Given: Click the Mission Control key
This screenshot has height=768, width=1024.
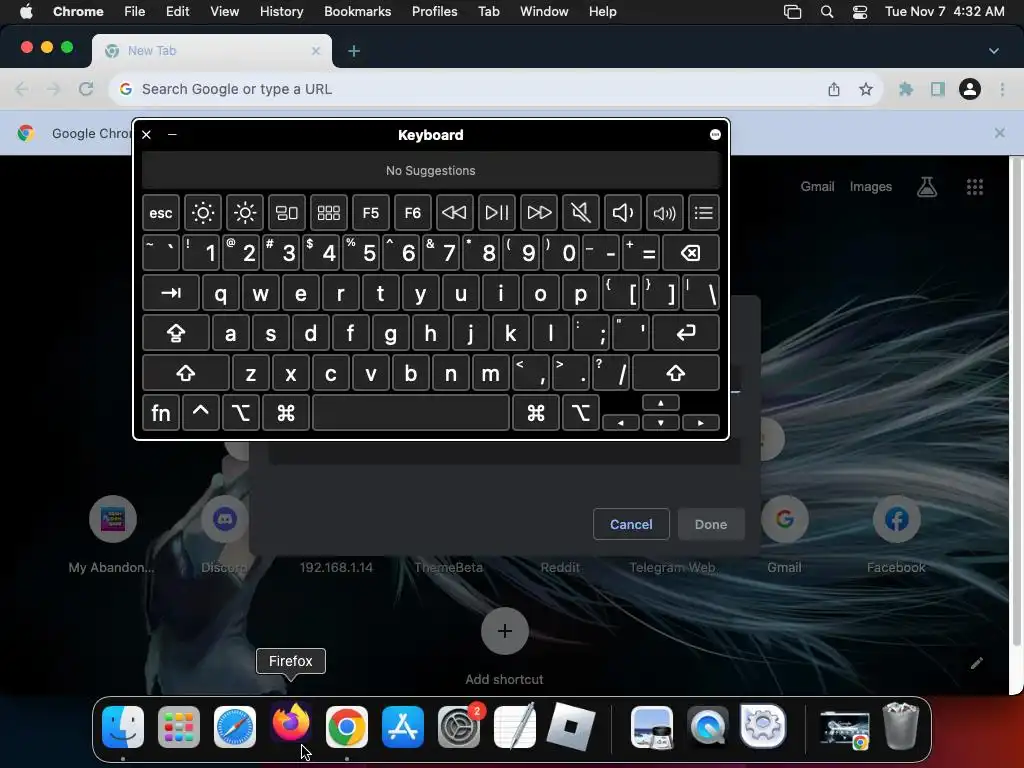Looking at the screenshot, I should (287, 212).
